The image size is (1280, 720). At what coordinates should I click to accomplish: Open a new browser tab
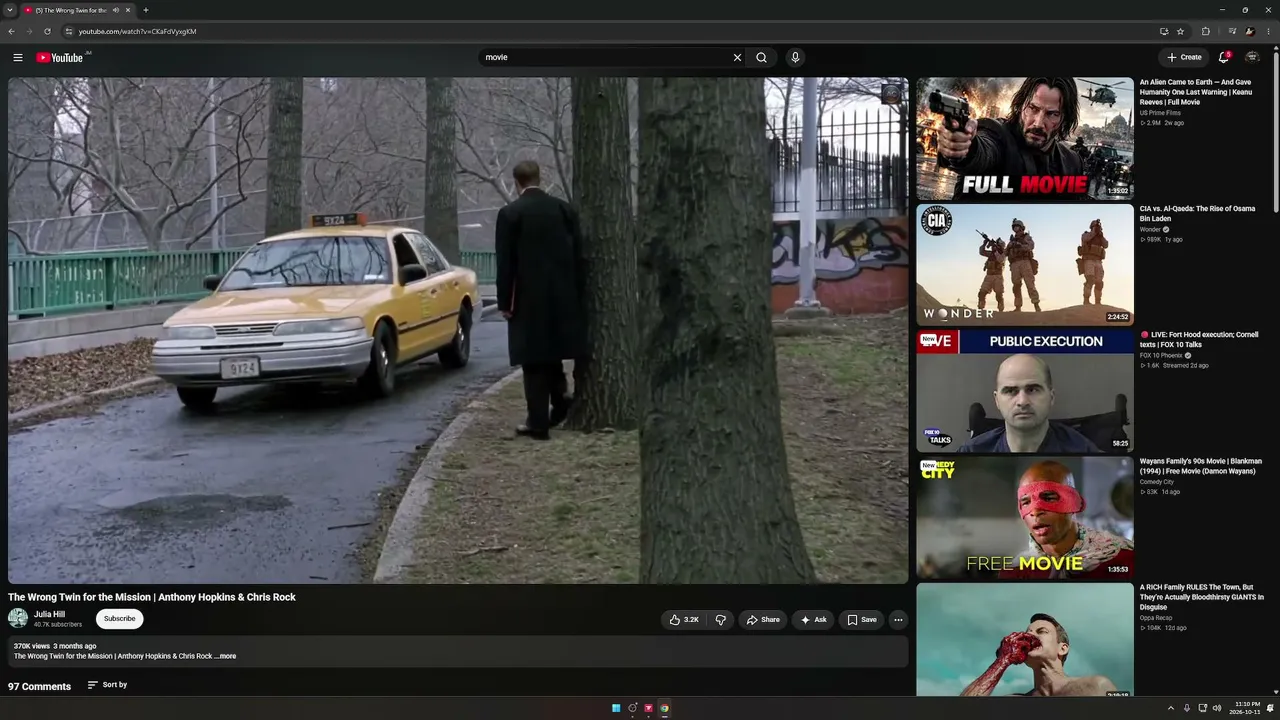point(146,10)
